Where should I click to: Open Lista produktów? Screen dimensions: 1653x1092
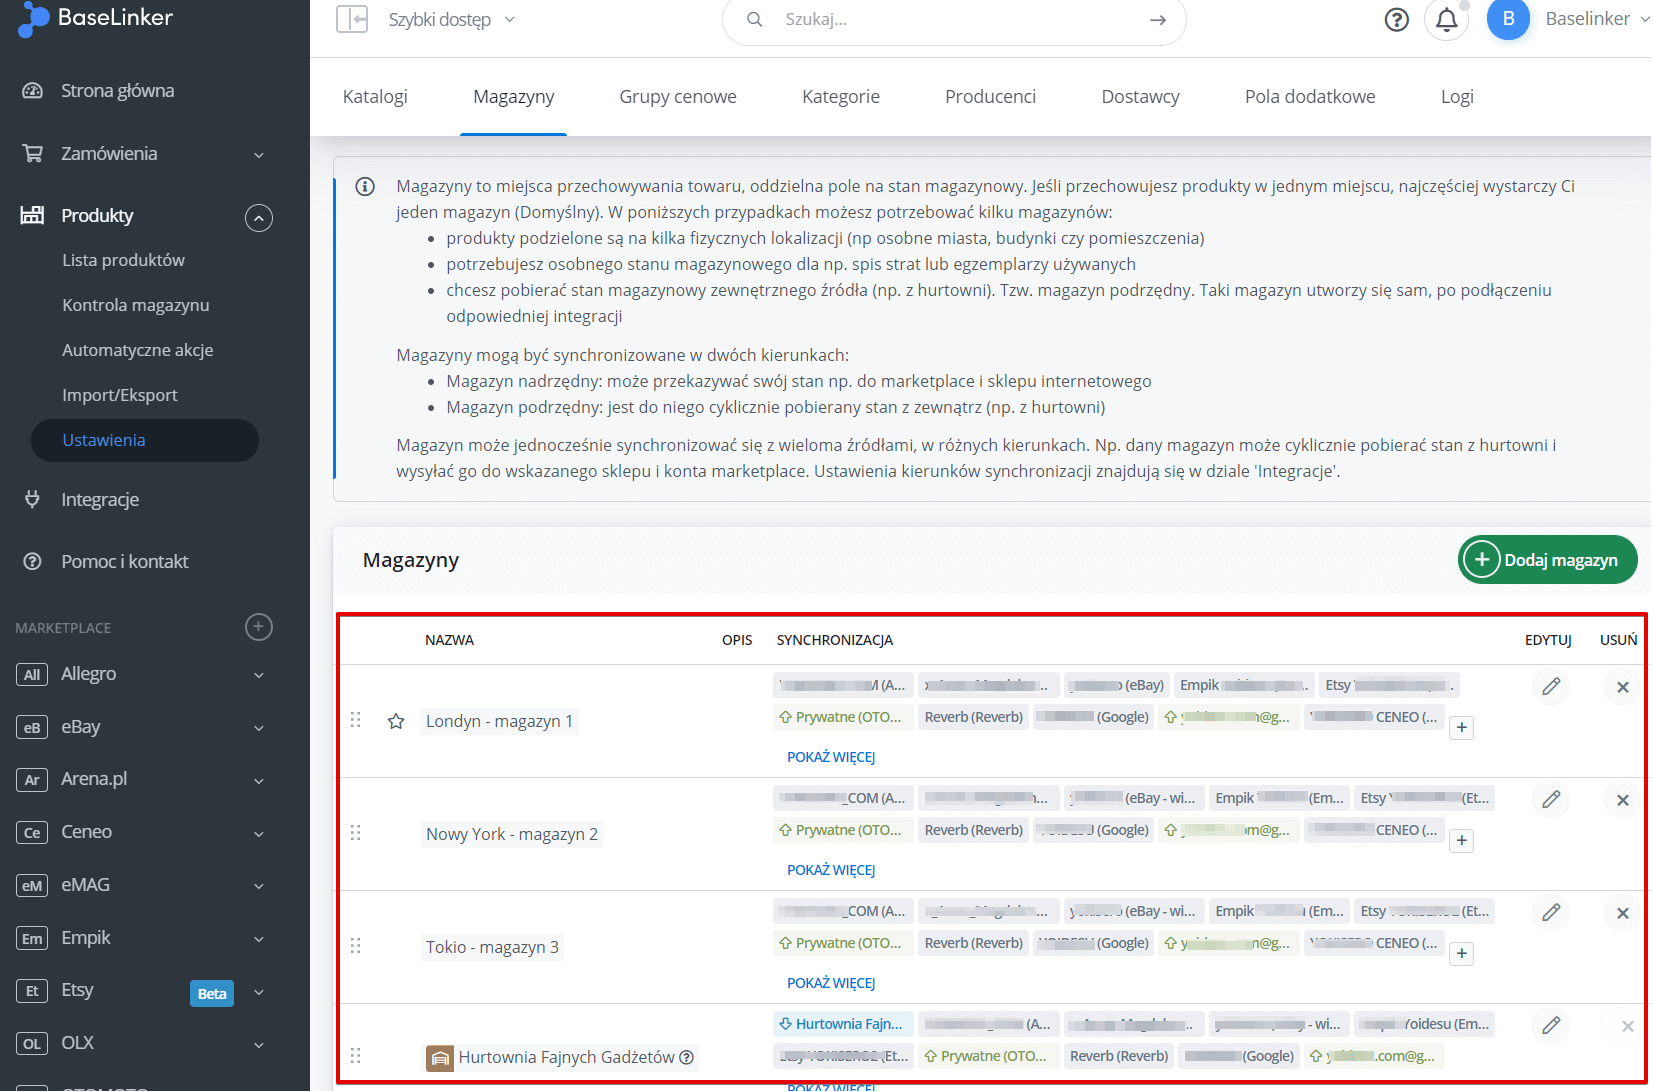pos(124,260)
